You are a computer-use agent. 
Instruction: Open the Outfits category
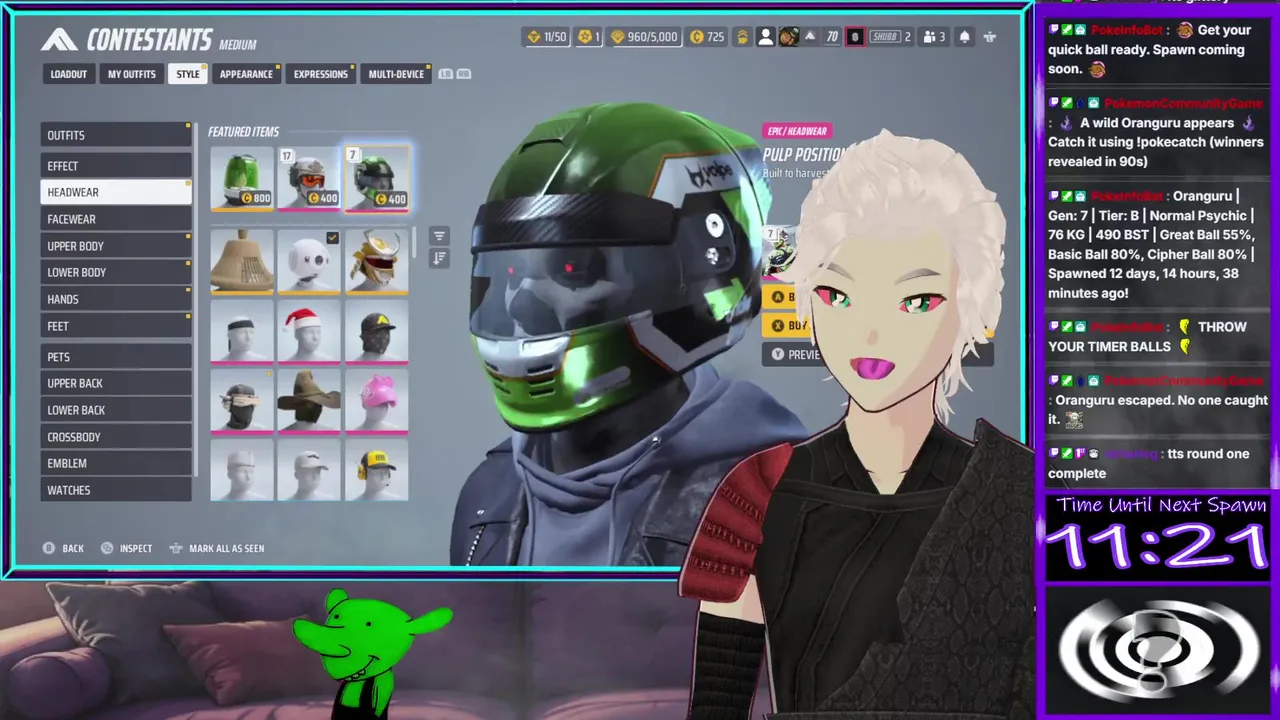116,135
